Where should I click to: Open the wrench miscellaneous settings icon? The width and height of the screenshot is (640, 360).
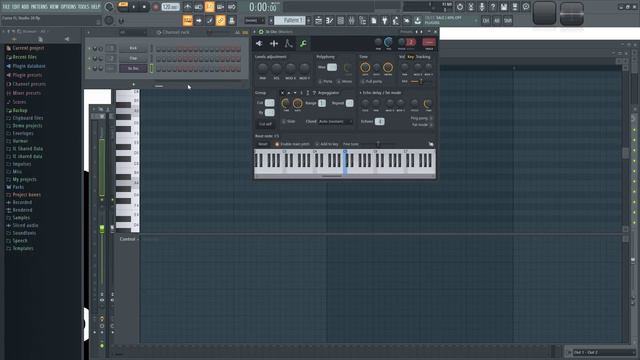[303, 43]
